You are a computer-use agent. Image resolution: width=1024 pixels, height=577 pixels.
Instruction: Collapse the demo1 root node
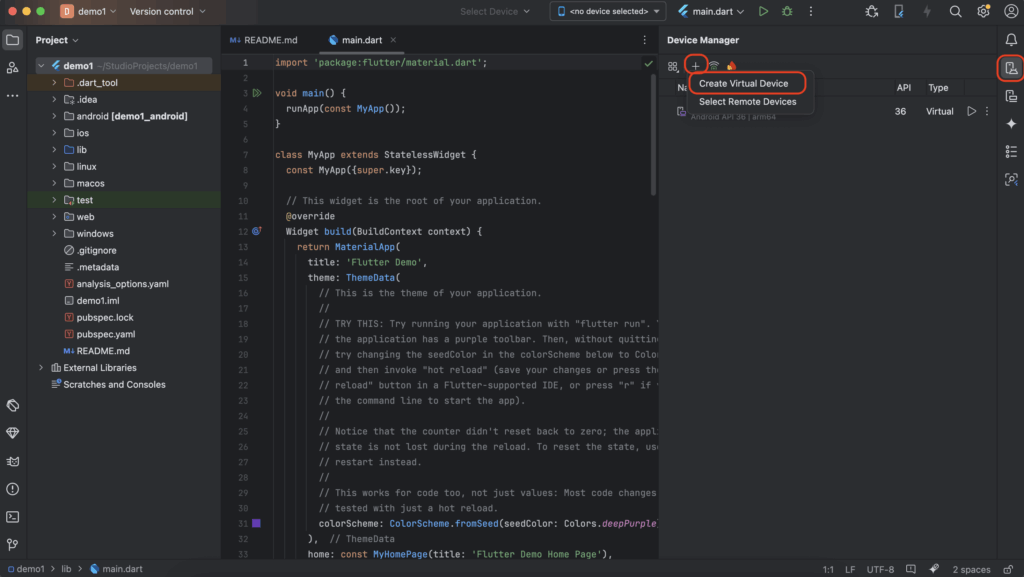click(41, 66)
